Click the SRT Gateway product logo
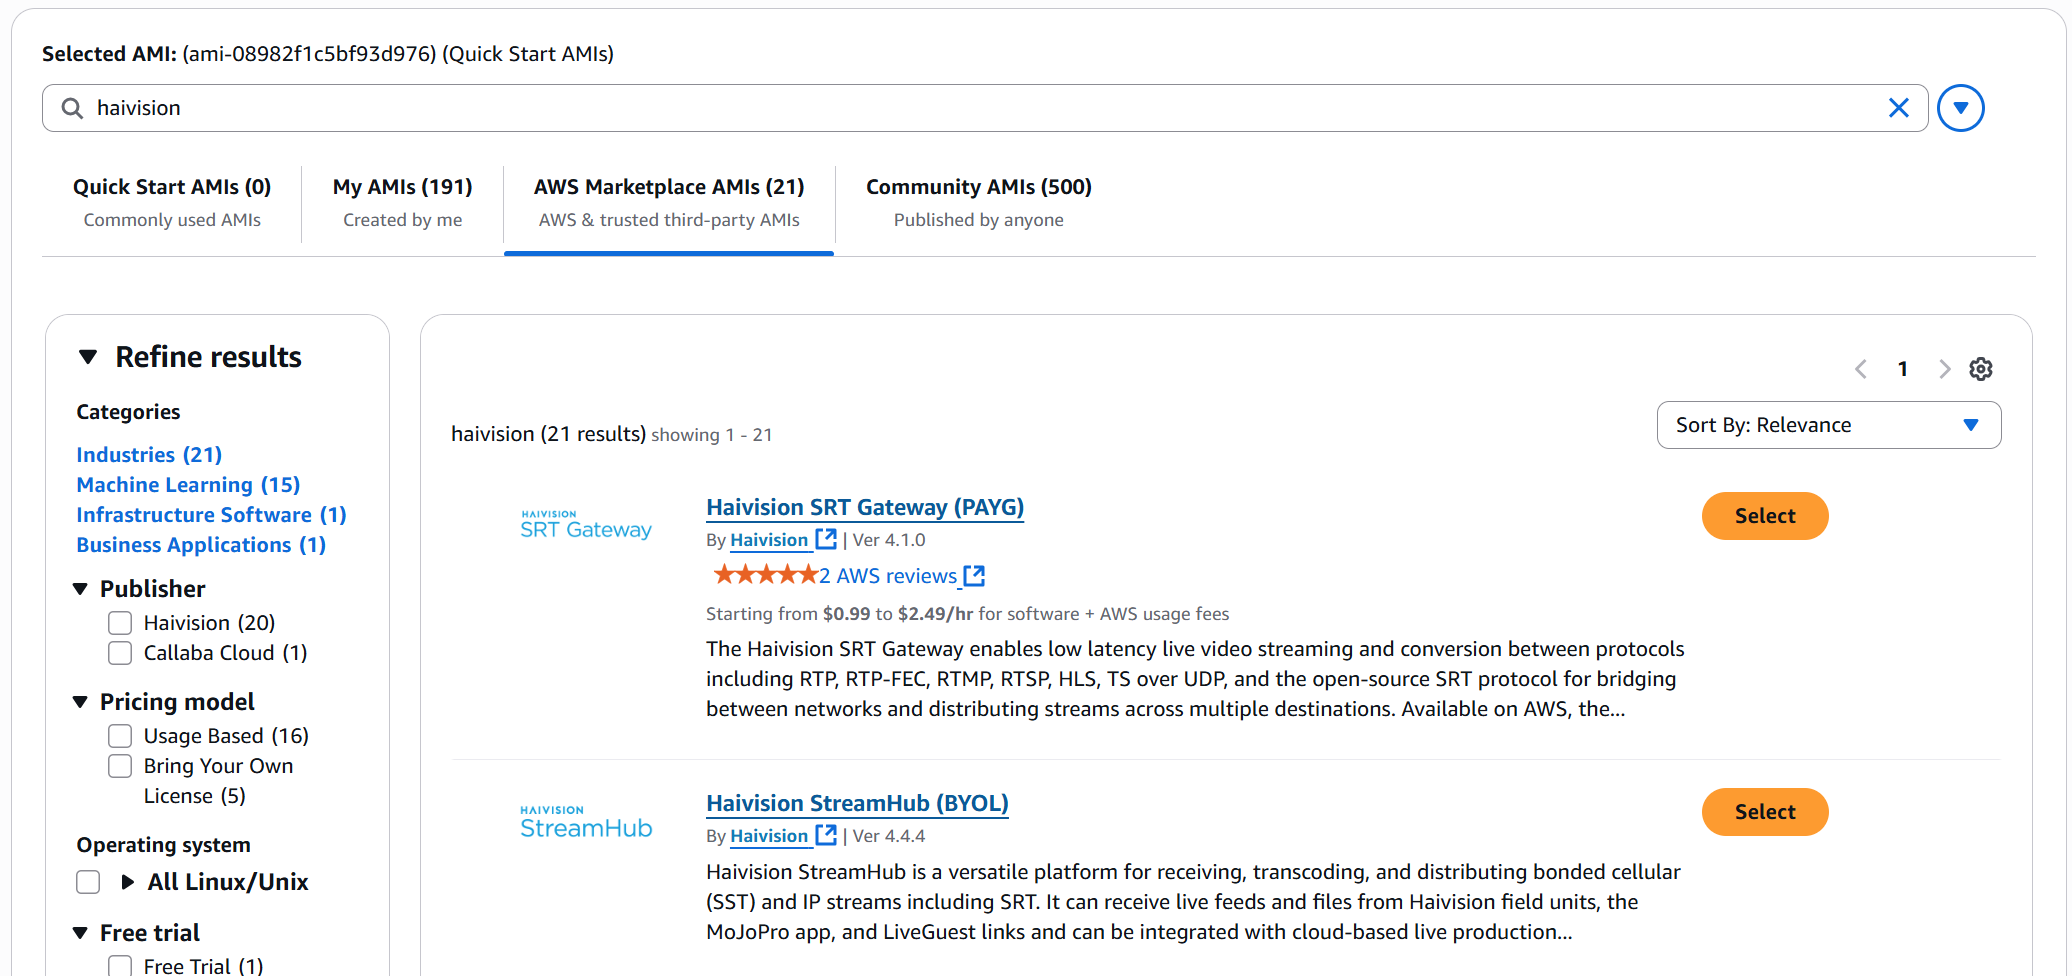2072x976 pixels. click(x=586, y=525)
